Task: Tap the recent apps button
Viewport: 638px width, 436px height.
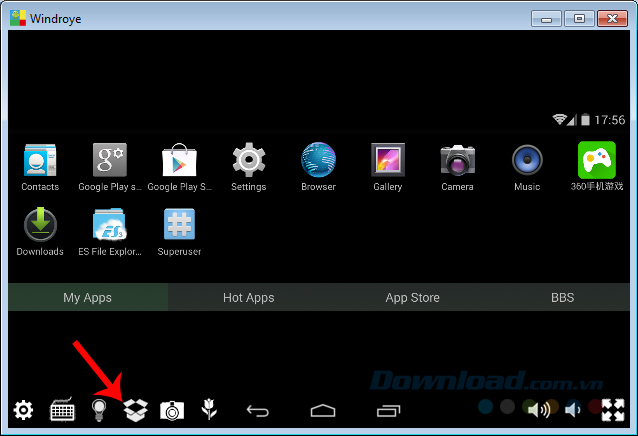Action: click(x=389, y=411)
